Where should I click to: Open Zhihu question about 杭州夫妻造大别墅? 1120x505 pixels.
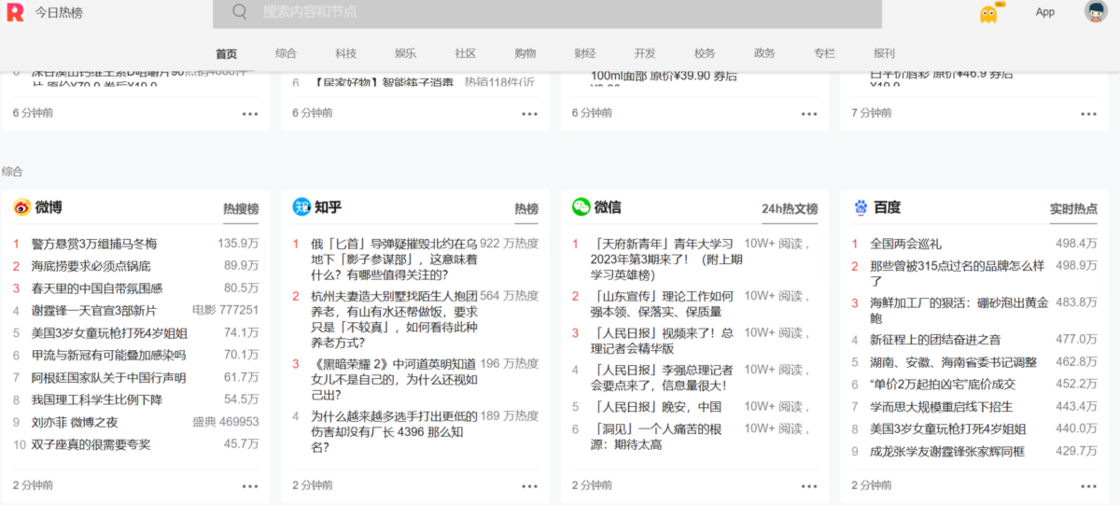point(394,319)
